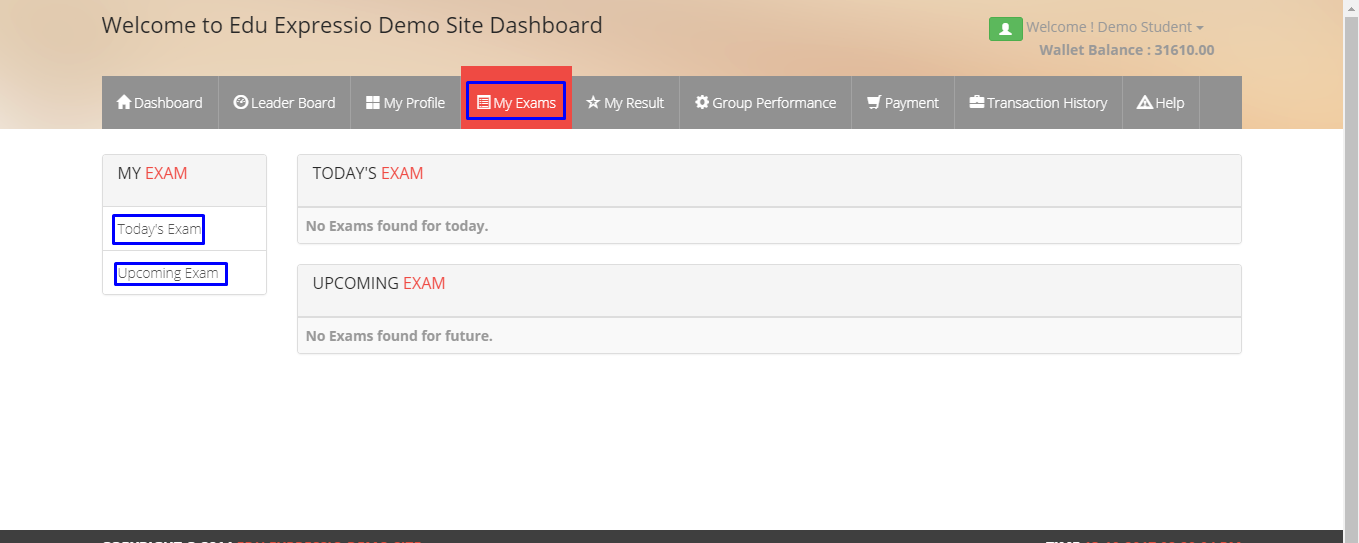Viewport: 1359px width, 543px height.
Task: Click the Help warning triangle icon
Action: coord(1145,102)
